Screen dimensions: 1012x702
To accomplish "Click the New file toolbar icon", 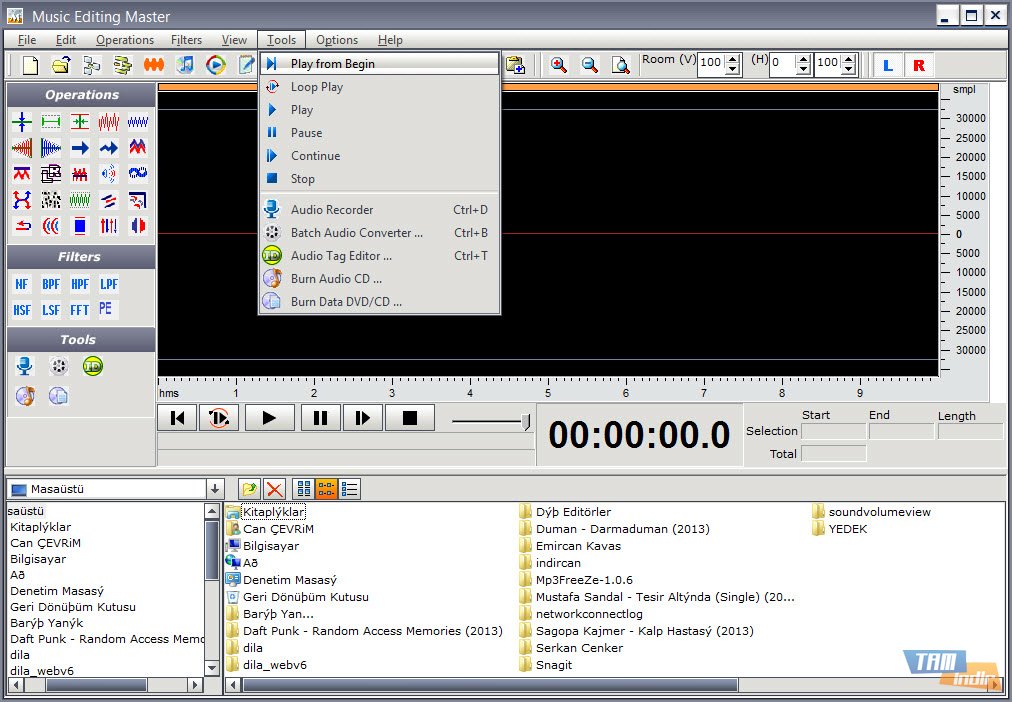I will 30,65.
